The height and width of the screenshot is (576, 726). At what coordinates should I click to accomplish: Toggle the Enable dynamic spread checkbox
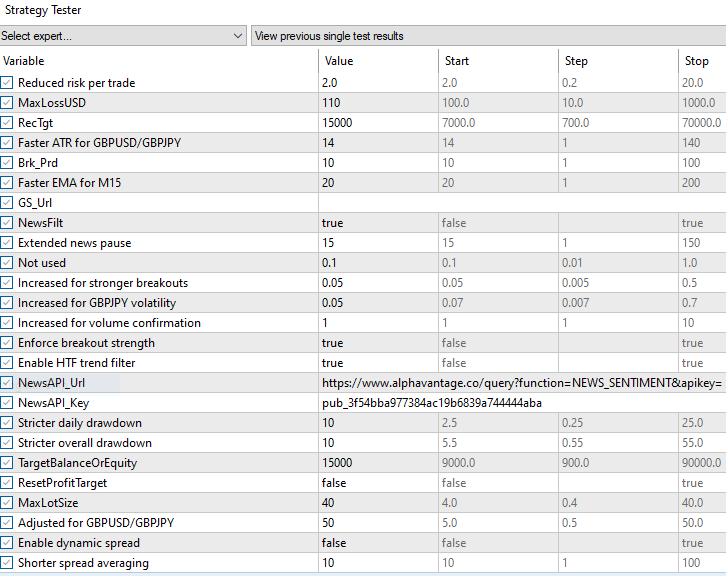click(8, 543)
